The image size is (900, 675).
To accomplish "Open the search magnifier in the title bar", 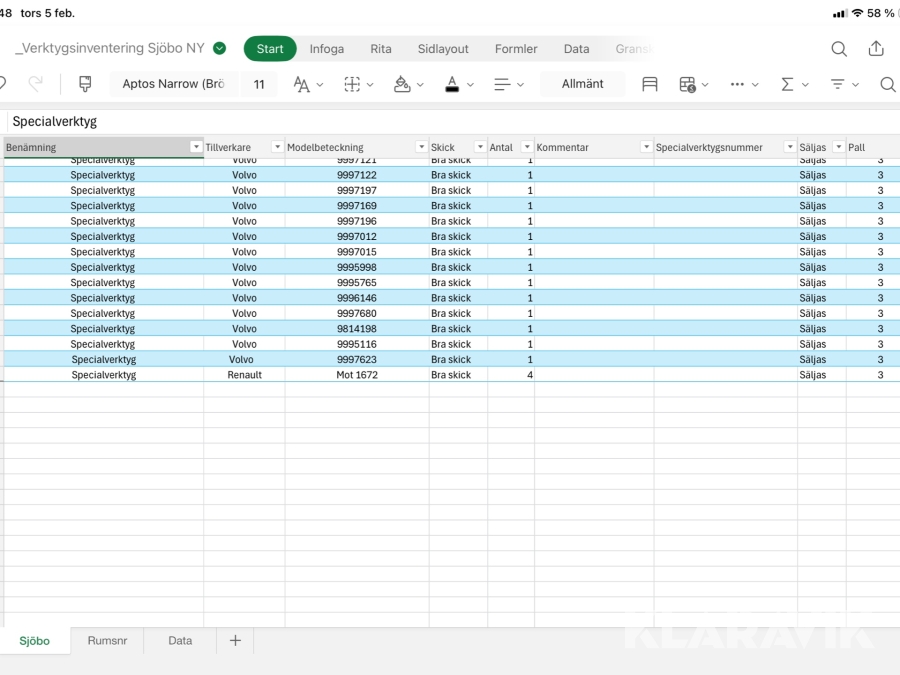I will point(839,49).
